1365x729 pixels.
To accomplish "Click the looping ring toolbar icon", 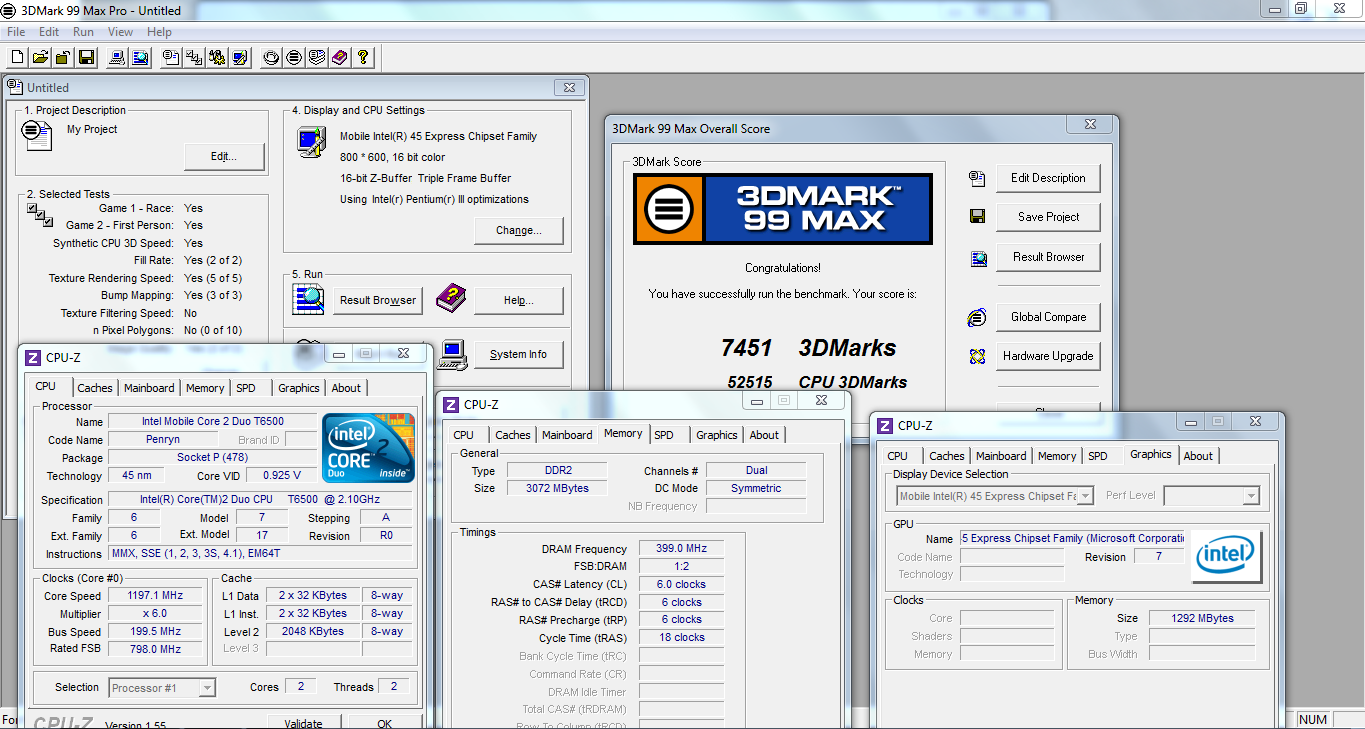I will 271,58.
